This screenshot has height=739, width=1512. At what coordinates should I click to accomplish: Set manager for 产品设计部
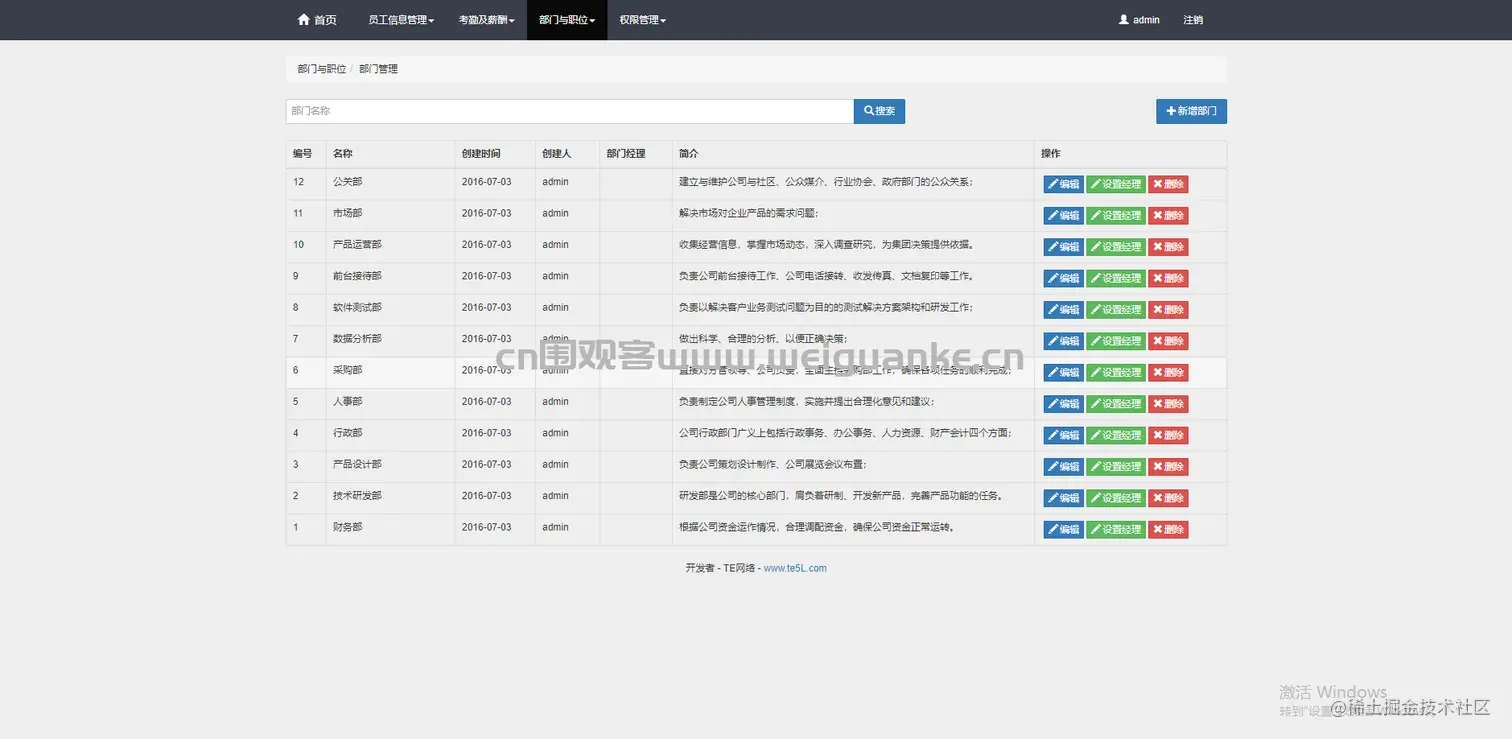pyautogui.click(x=1116, y=467)
